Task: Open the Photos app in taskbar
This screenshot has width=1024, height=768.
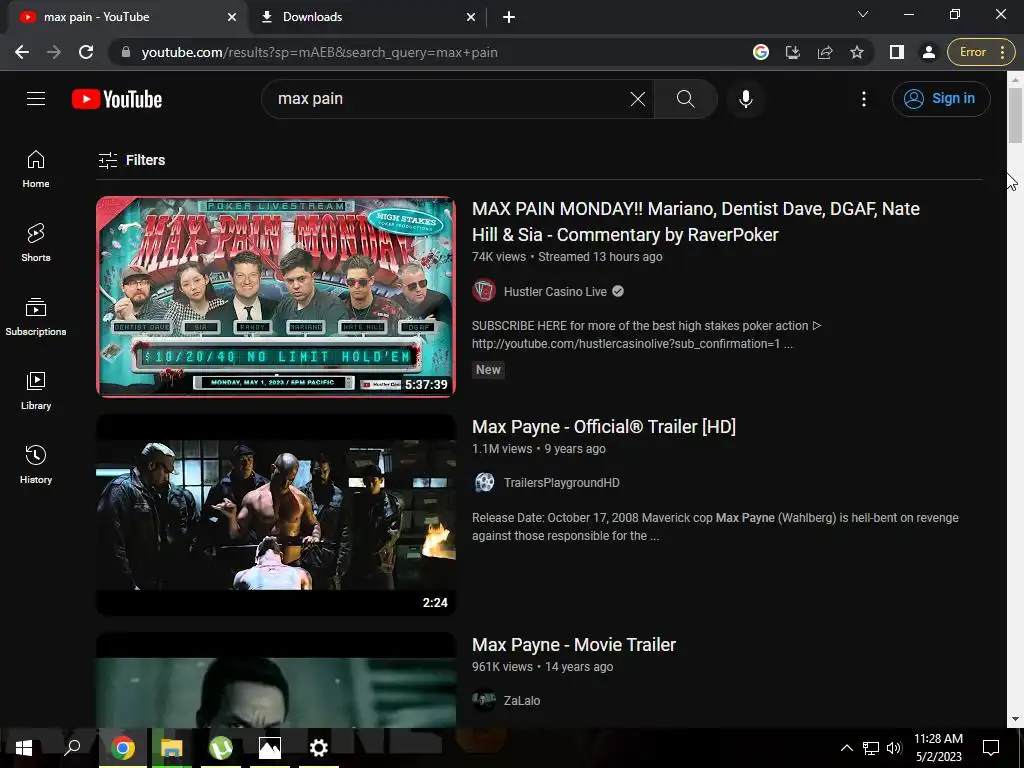Action: coord(270,748)
